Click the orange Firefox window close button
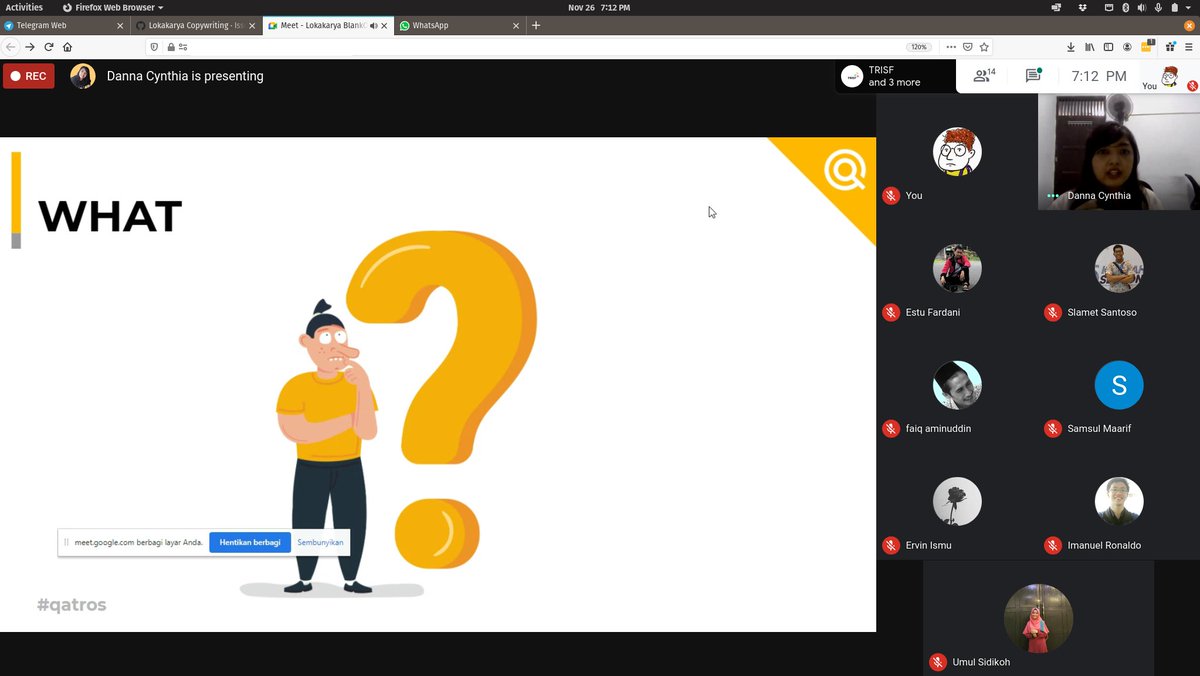This screenshot has height=676, width=1200. 1189,25
